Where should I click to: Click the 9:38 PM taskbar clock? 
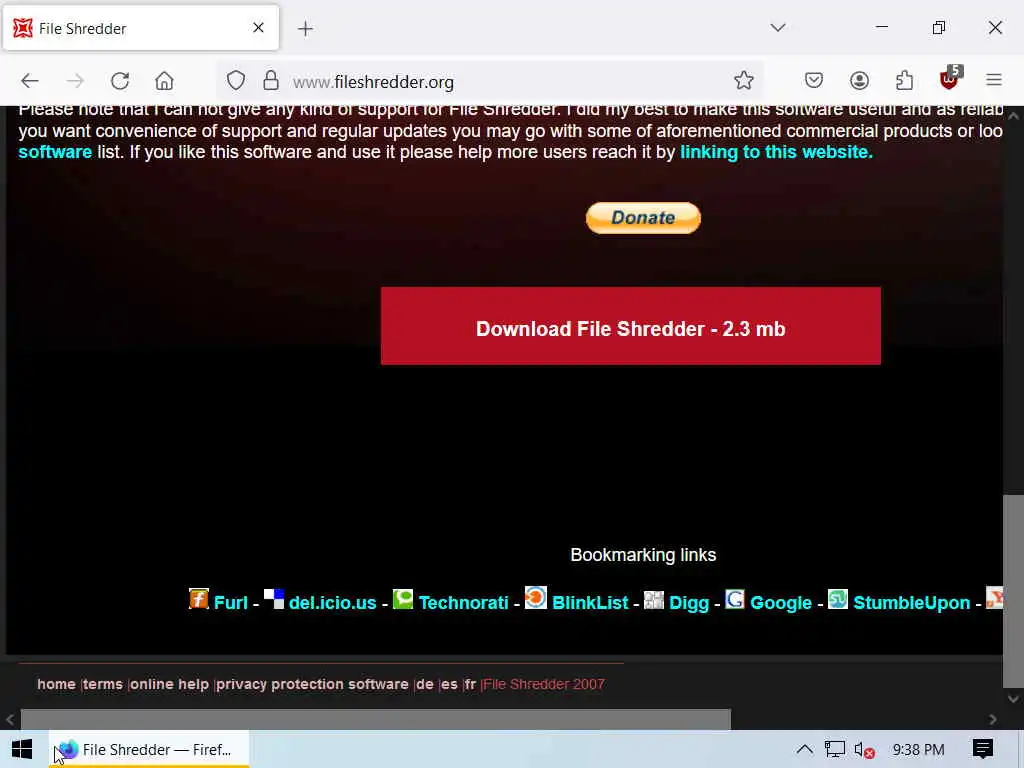[918, 750]
